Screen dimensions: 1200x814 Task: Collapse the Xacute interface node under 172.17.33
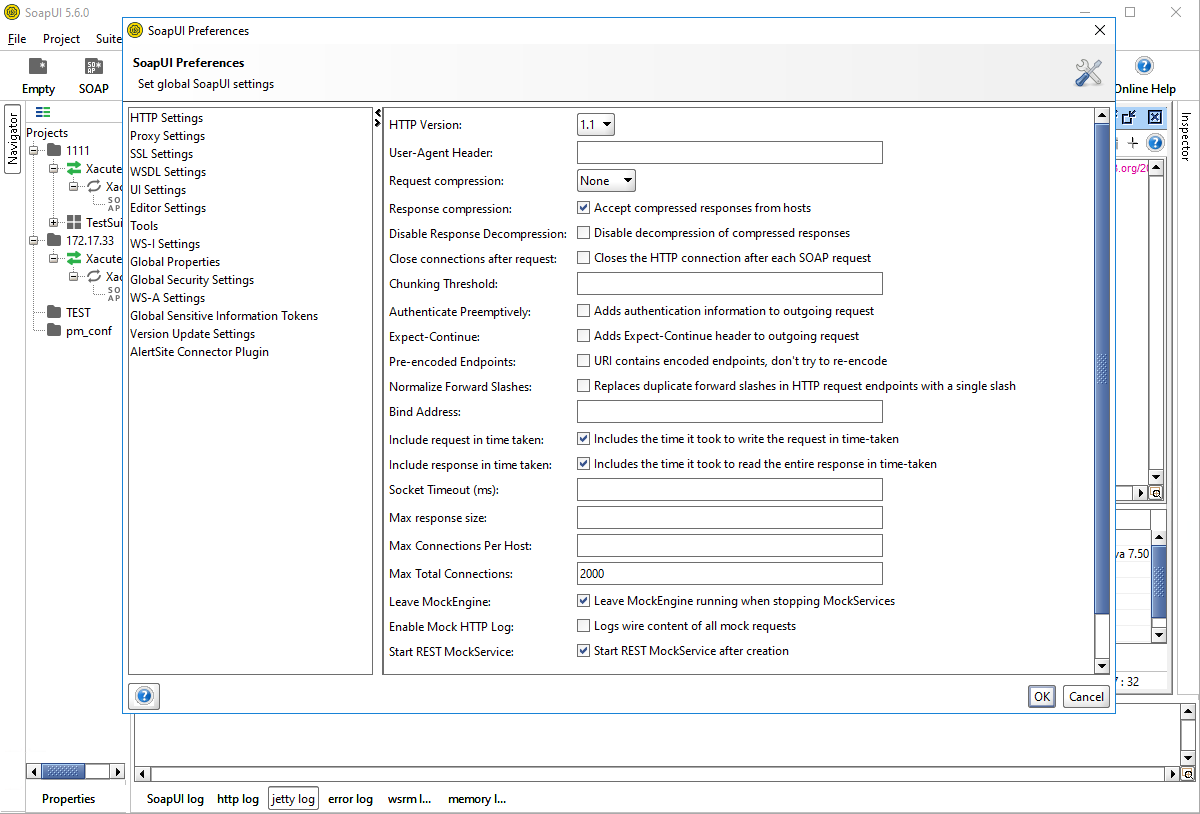coord(55,258)
